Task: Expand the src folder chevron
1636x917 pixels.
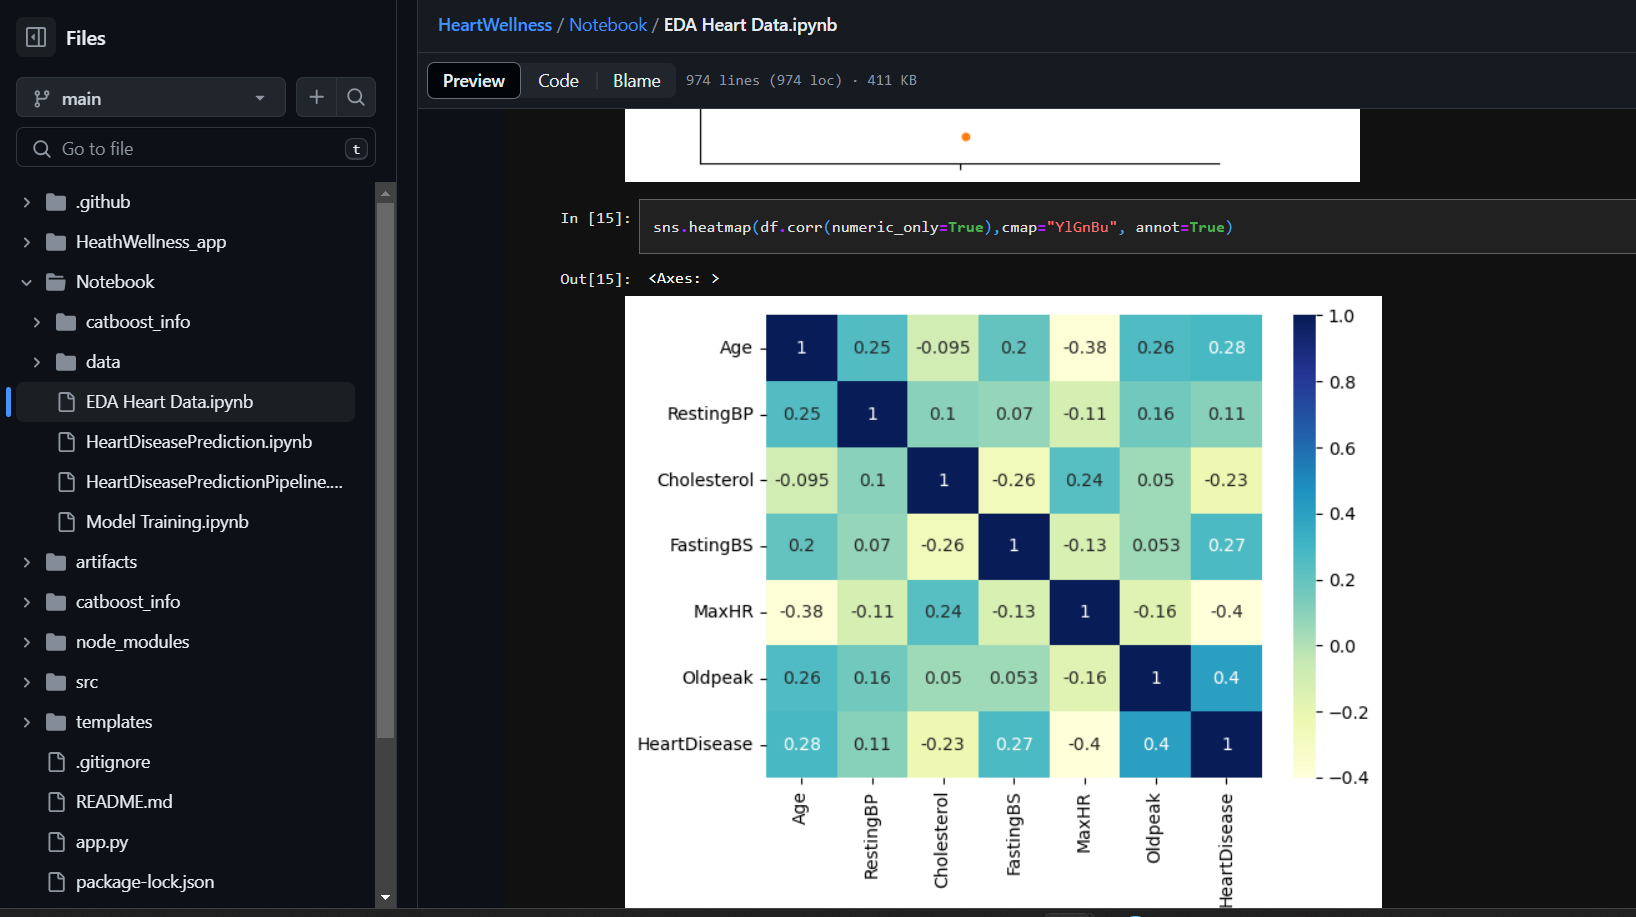Action: pos(27,682)
